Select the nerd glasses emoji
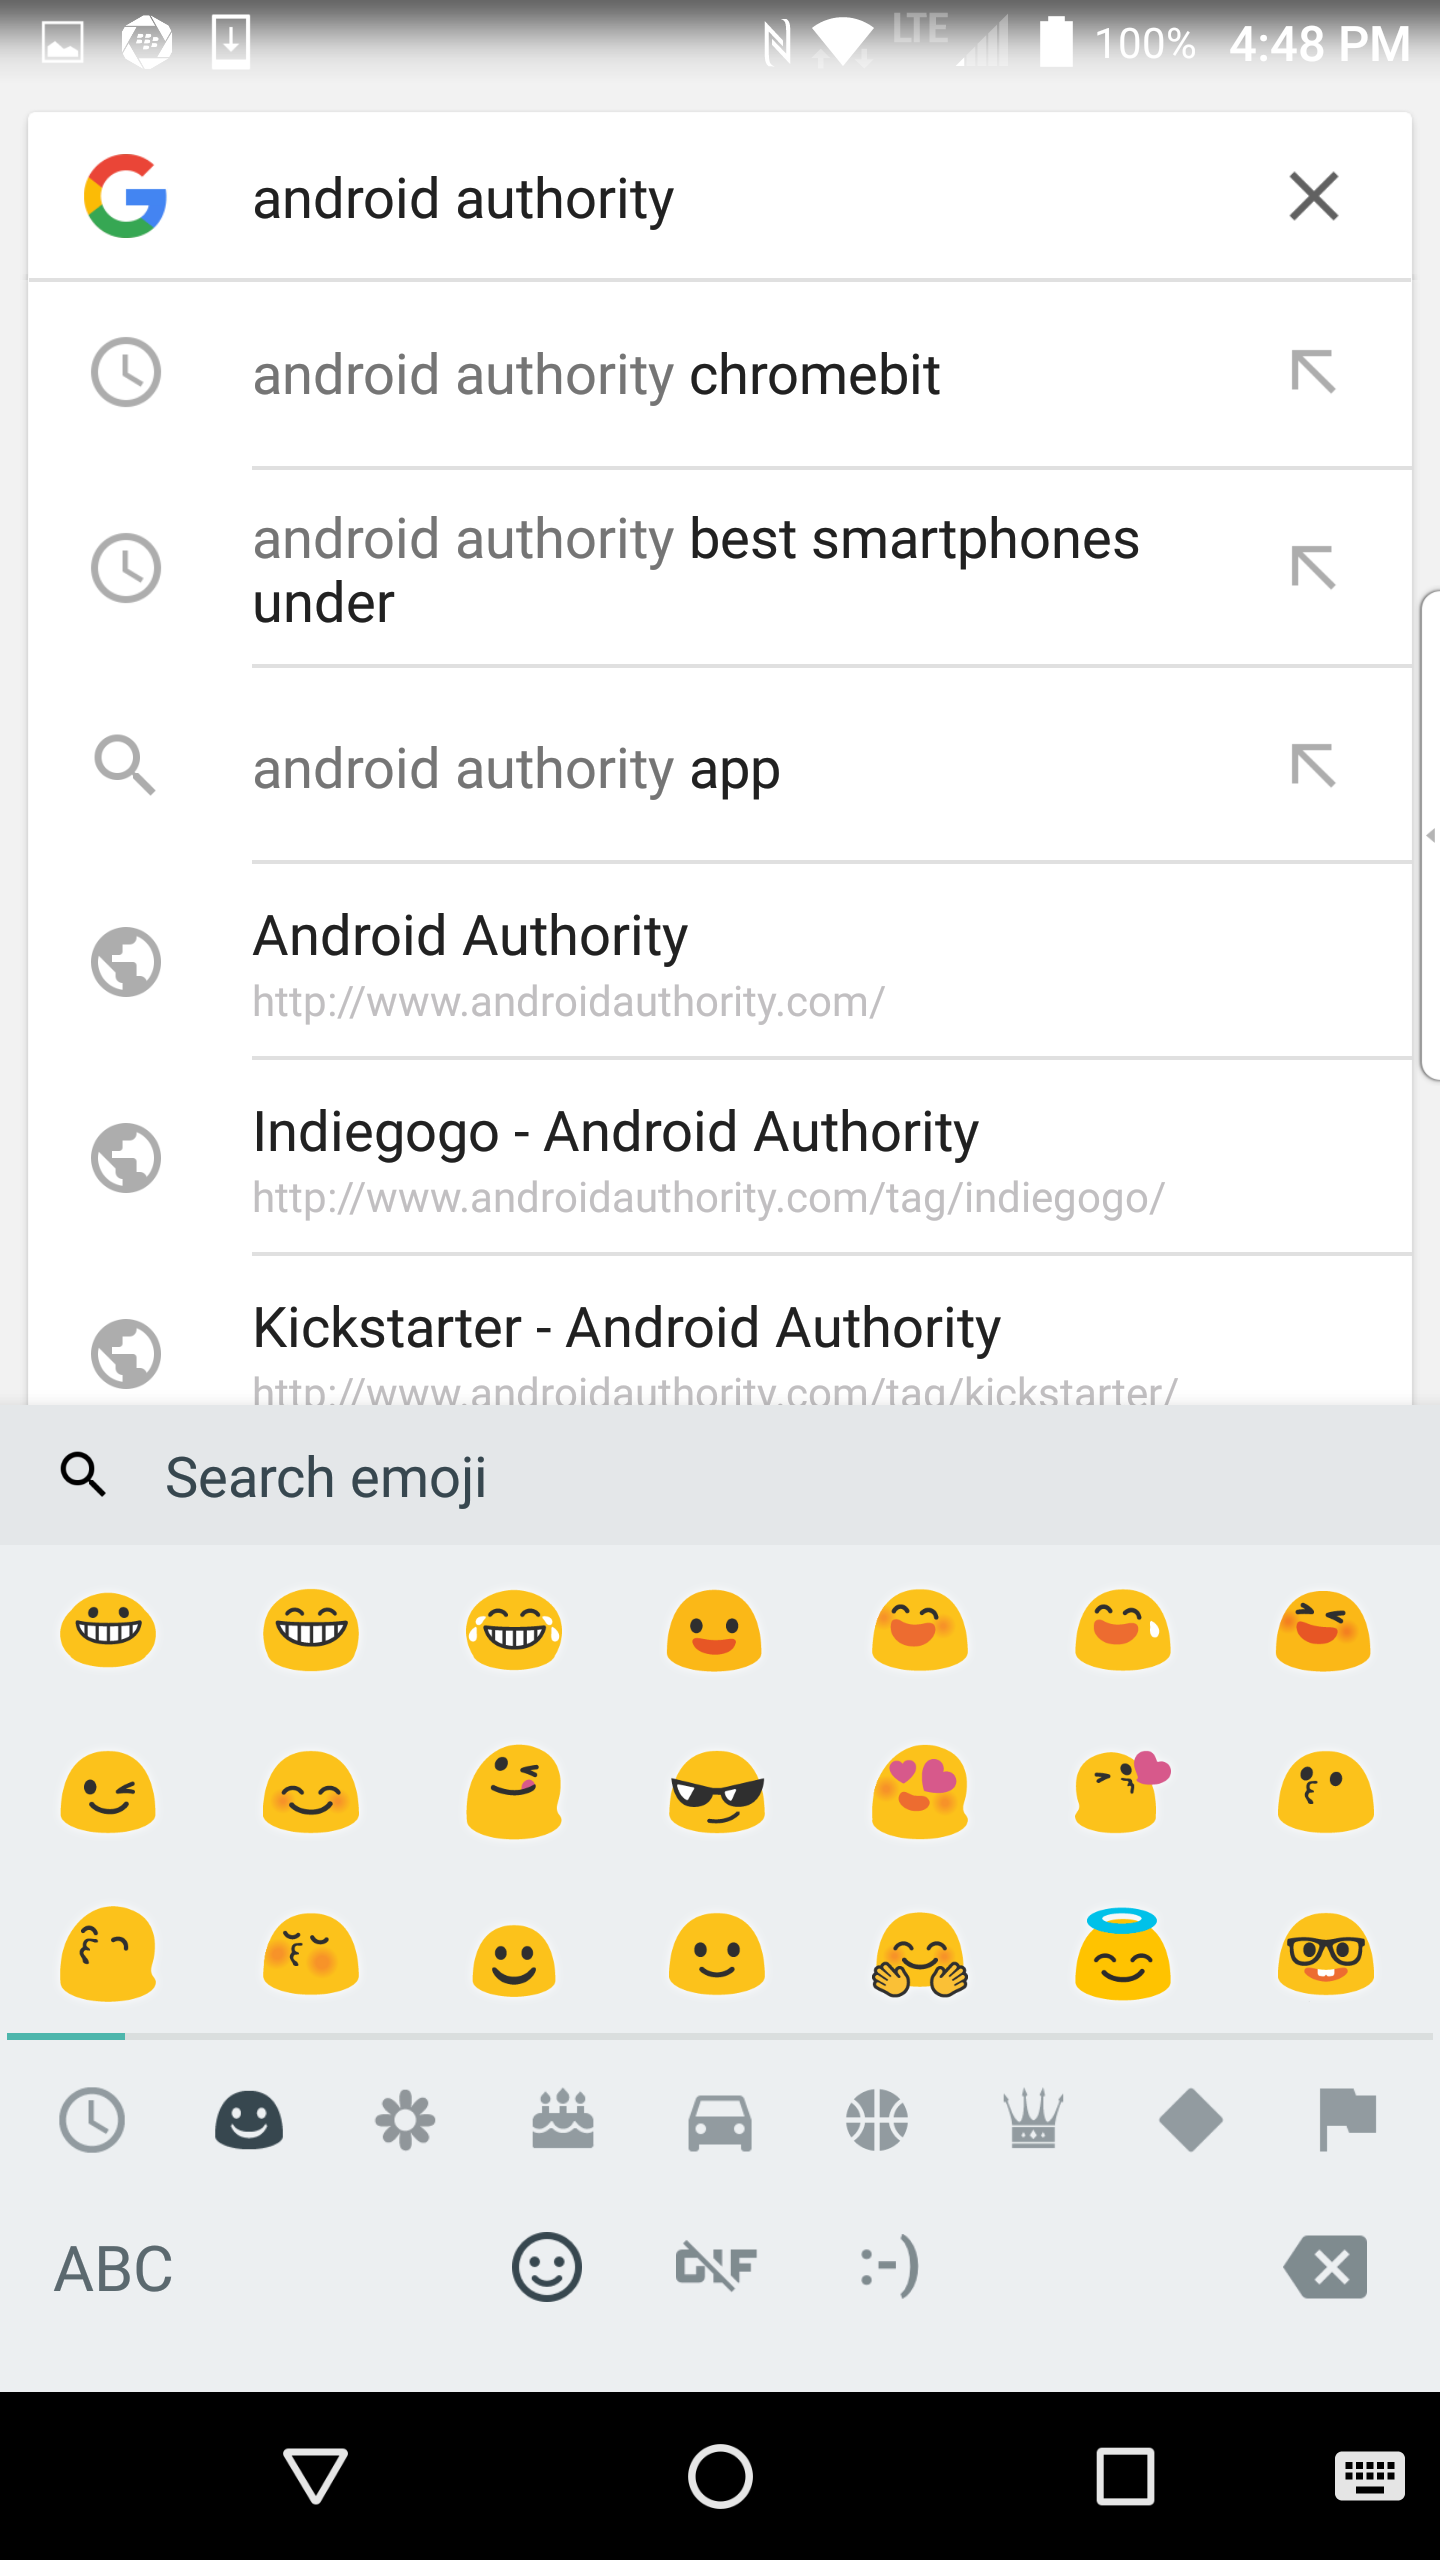The height and width of the screenshot is (2560, 1440). tap(1325, 1954)
